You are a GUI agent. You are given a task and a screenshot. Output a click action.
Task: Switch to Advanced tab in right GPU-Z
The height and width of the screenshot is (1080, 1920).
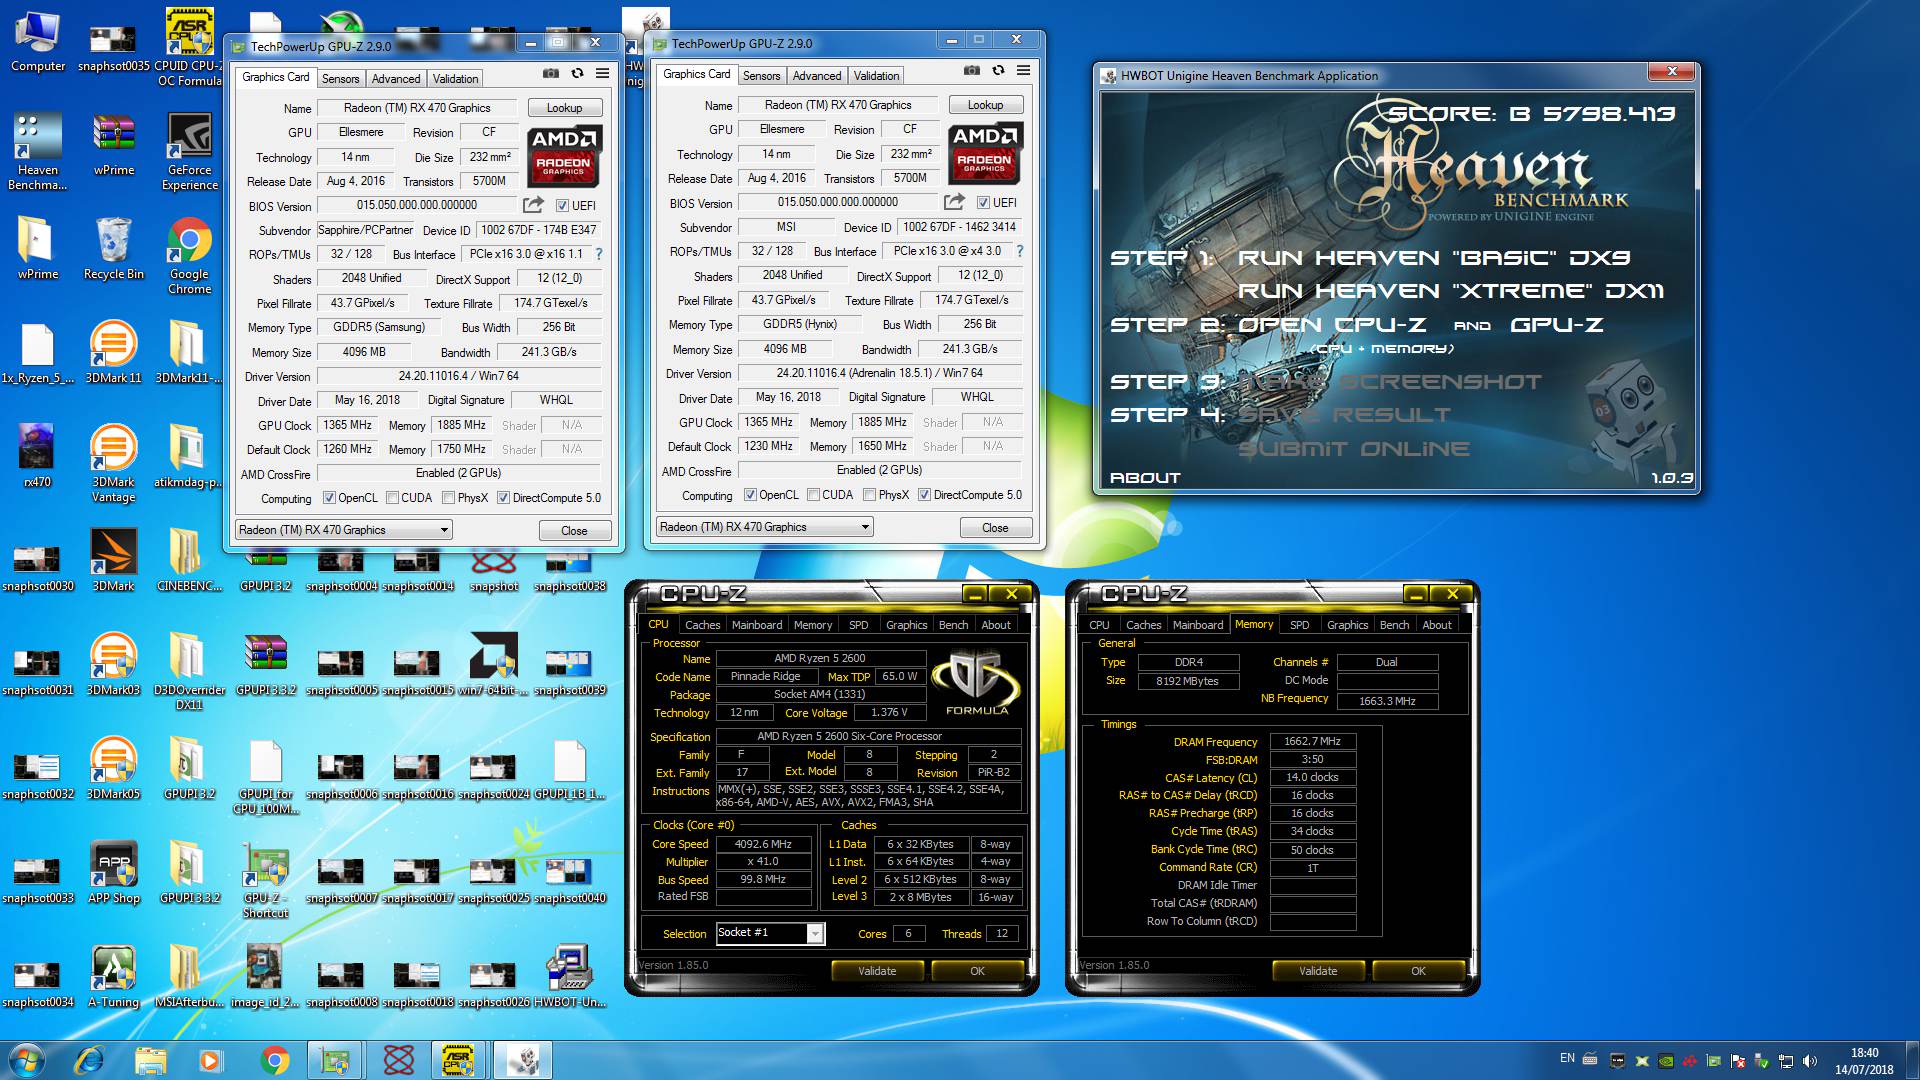(817, 76)
